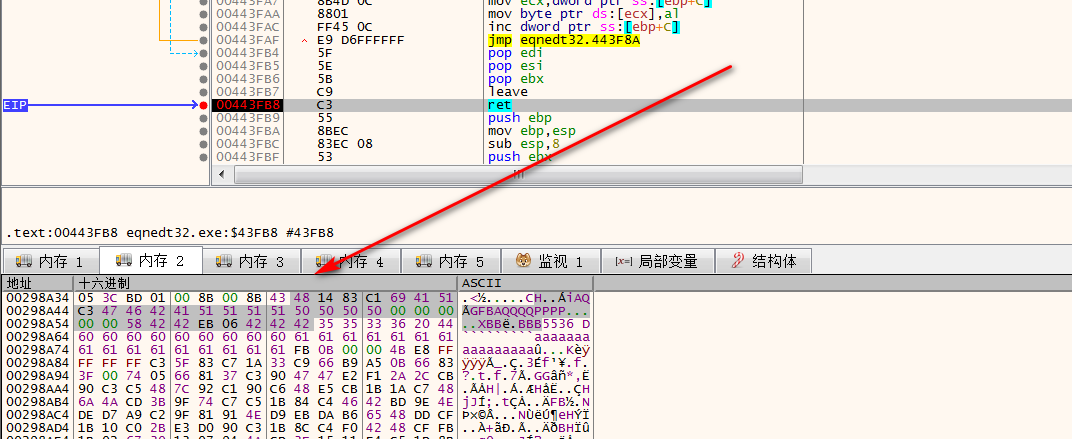This screenshot has width=1072, height=439.
Task: Click ASCII text '..XBBë.BBB5536 D'
Action: 525,323
